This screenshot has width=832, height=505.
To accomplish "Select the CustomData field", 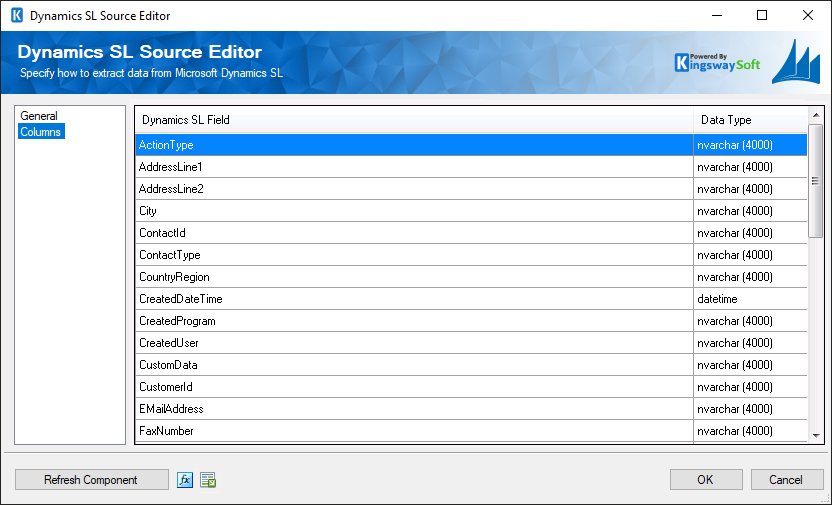I will (x=414, y=365).
